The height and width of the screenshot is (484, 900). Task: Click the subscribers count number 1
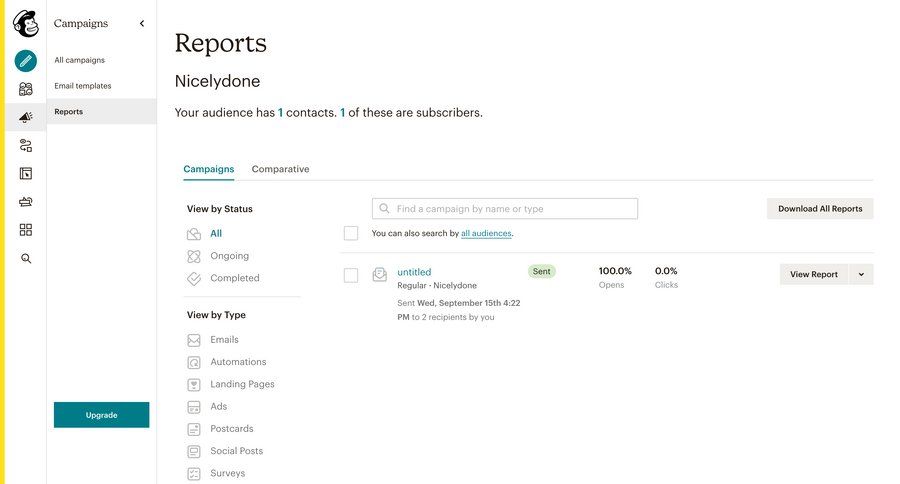pyautogui.click(x=343, y=113)
